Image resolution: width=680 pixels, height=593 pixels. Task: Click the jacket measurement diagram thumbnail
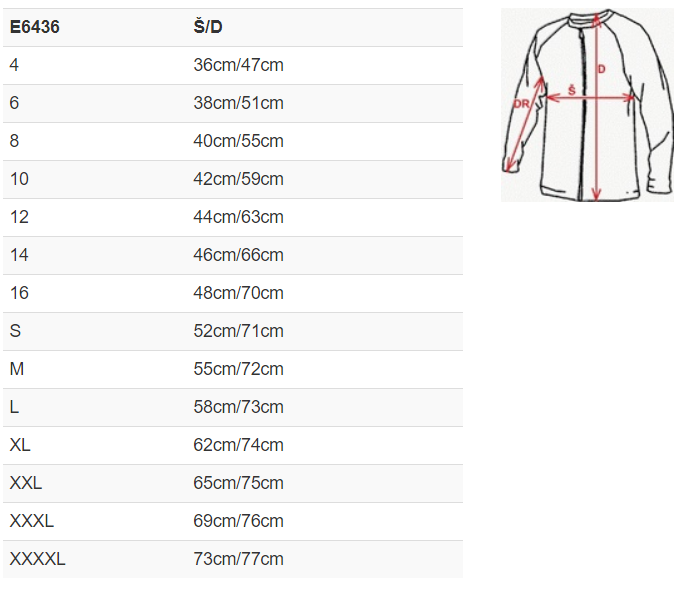click(x=587, y=105)
